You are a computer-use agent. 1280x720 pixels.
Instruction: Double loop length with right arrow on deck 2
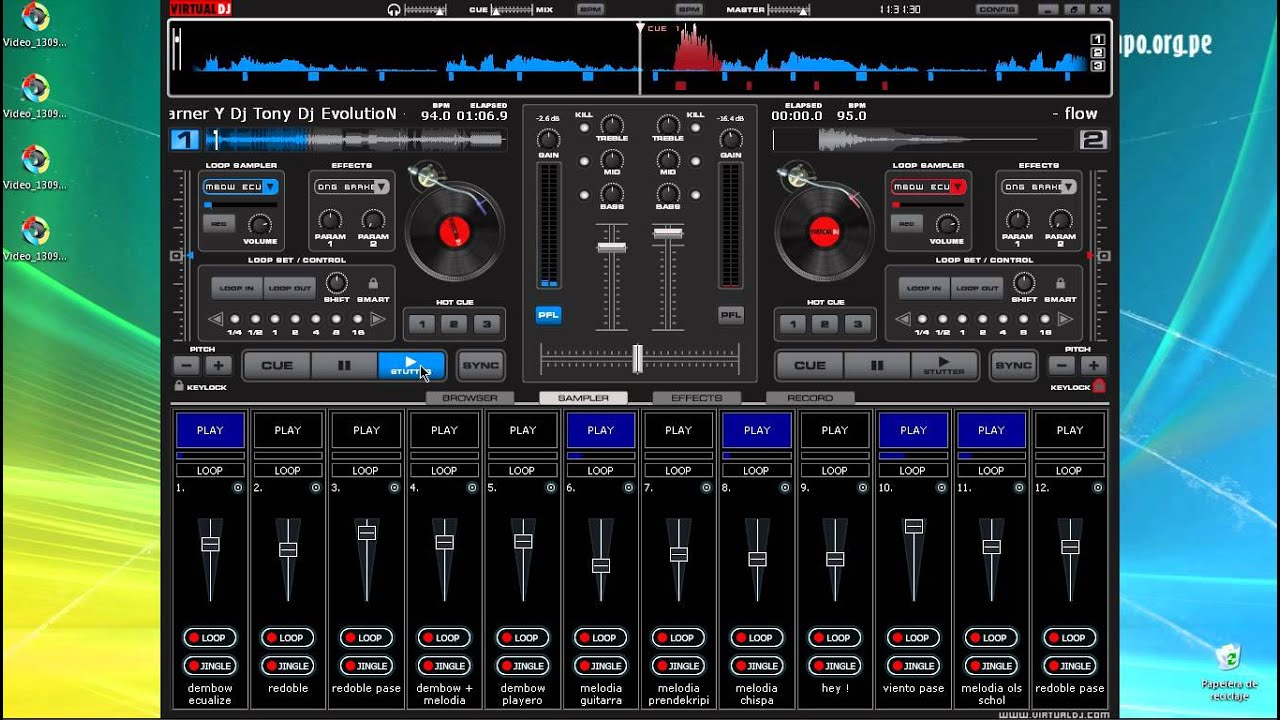pyautogui.click(x=1066, y=320)
